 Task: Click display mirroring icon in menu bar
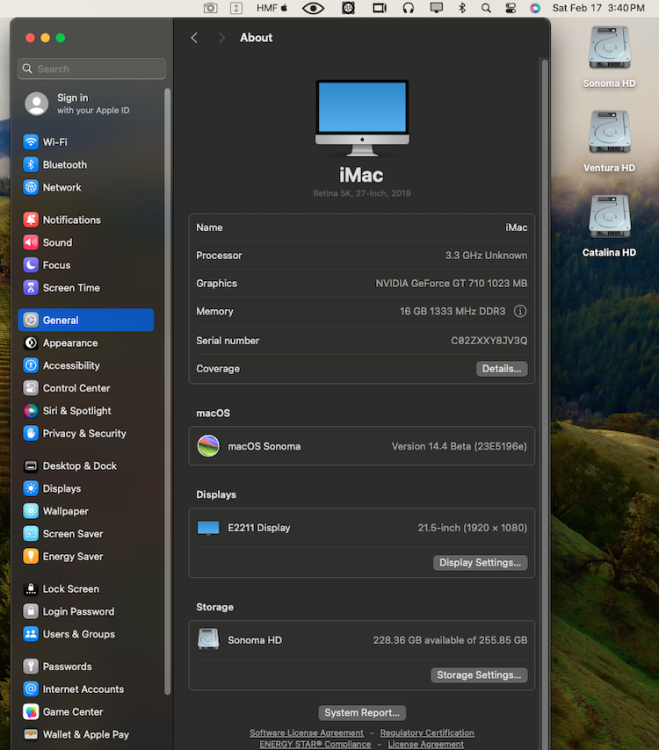pos(436,8)
